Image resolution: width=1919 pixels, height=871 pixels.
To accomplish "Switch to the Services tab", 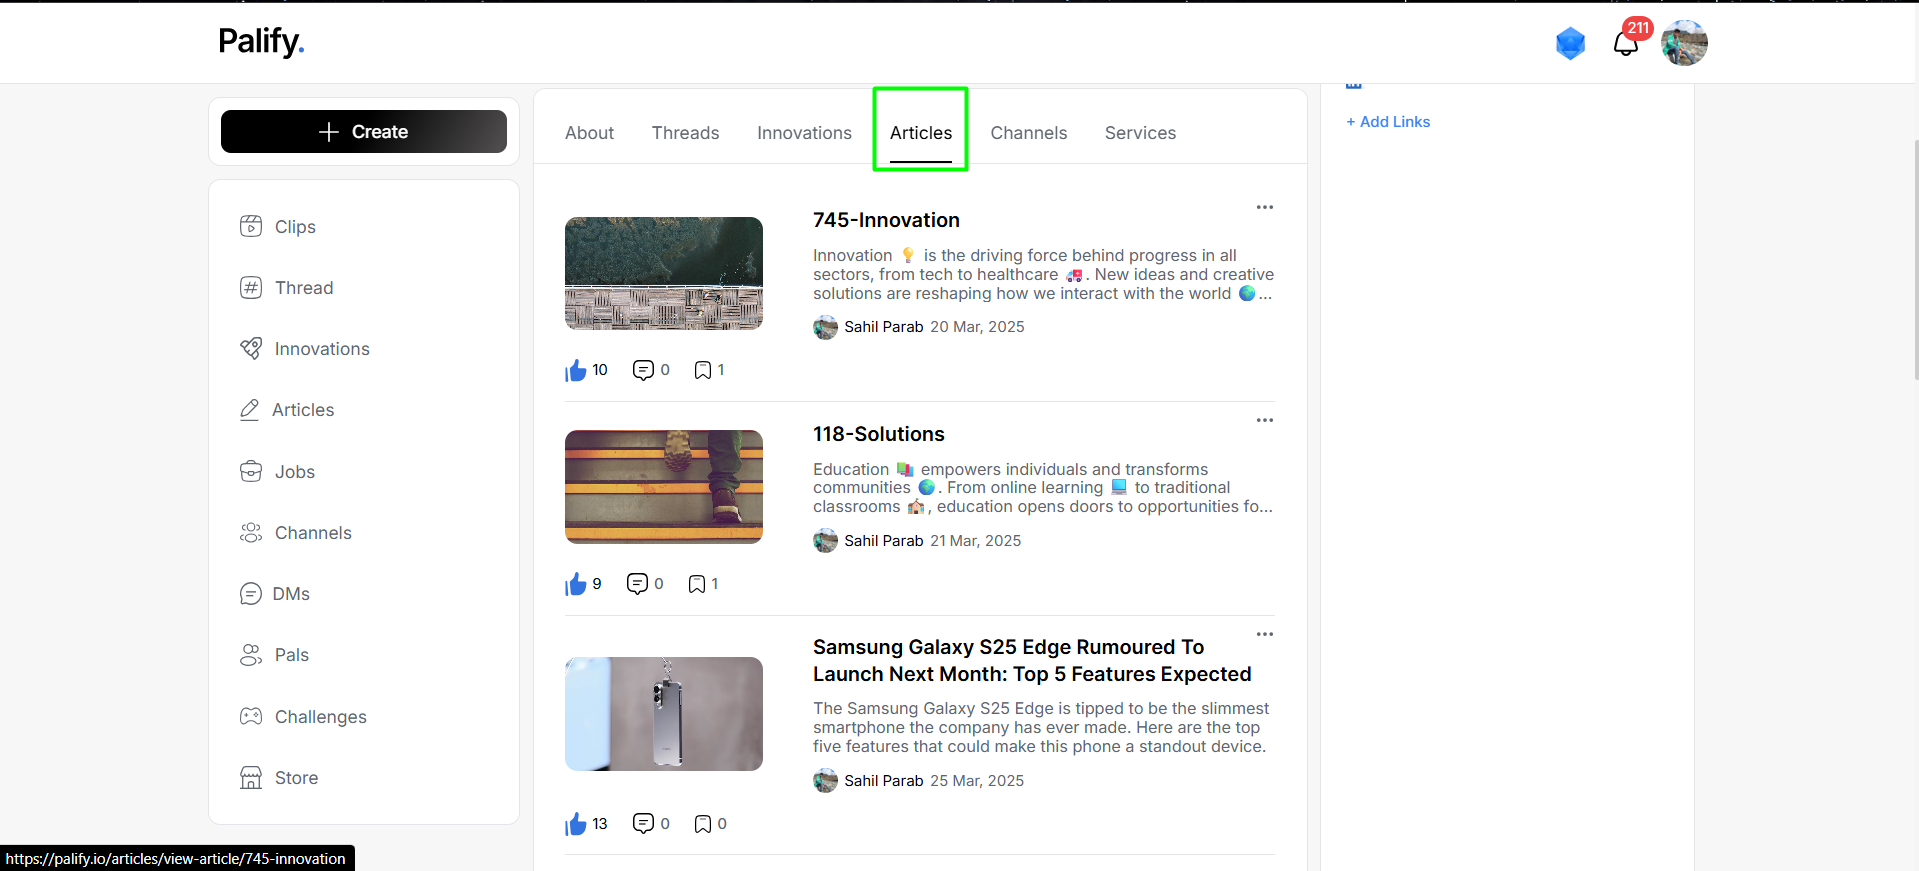I will 1140,133.
